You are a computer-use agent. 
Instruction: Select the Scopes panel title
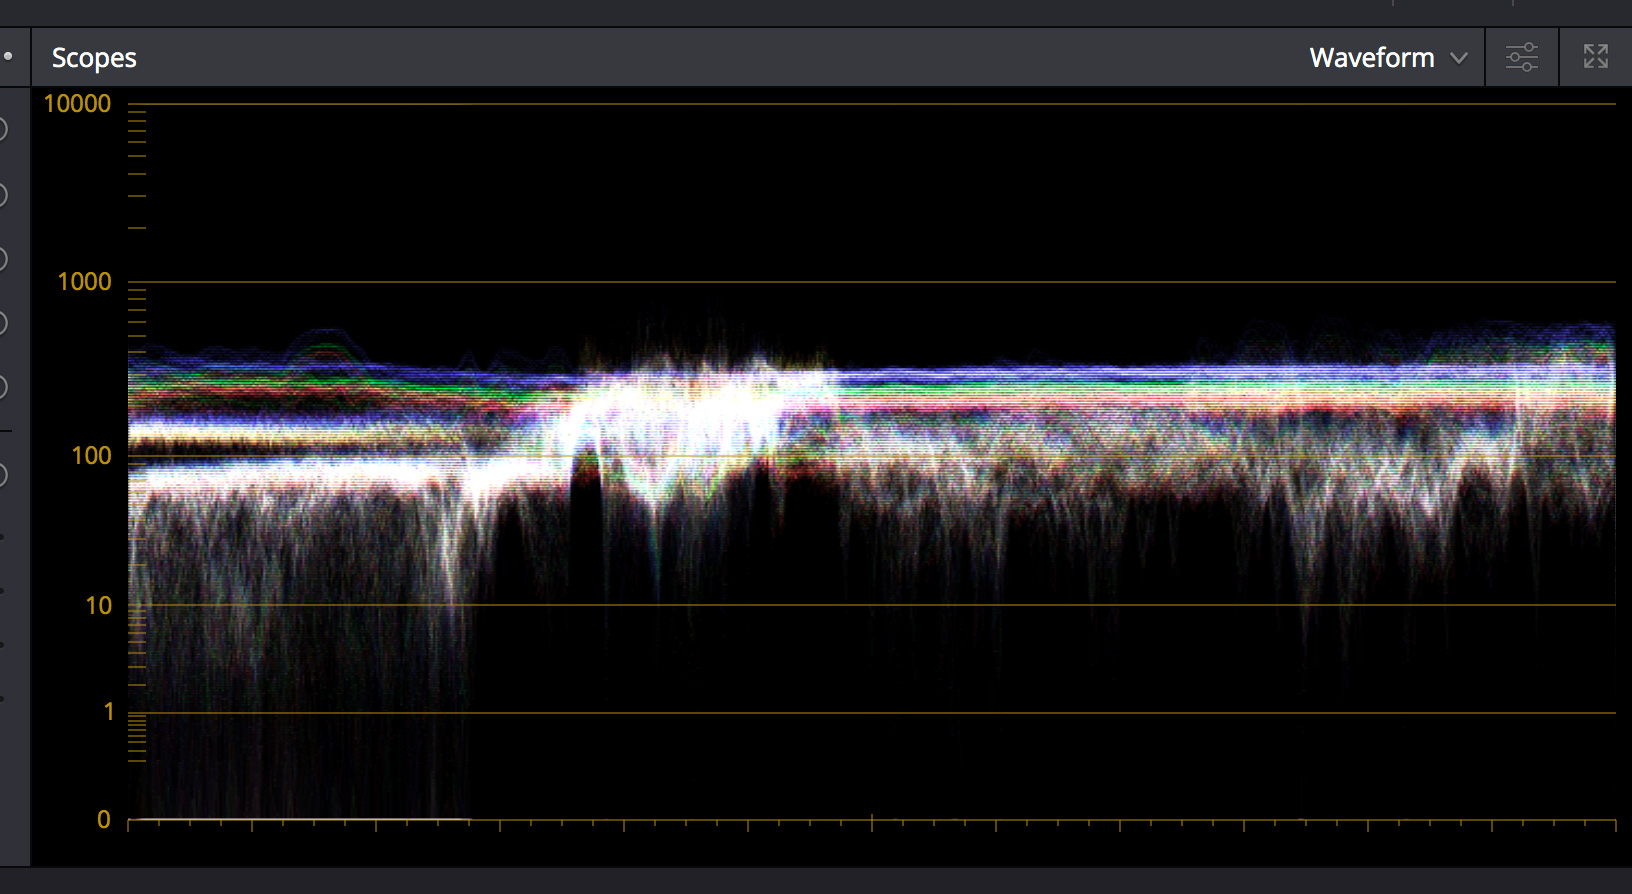click(94, 58)
